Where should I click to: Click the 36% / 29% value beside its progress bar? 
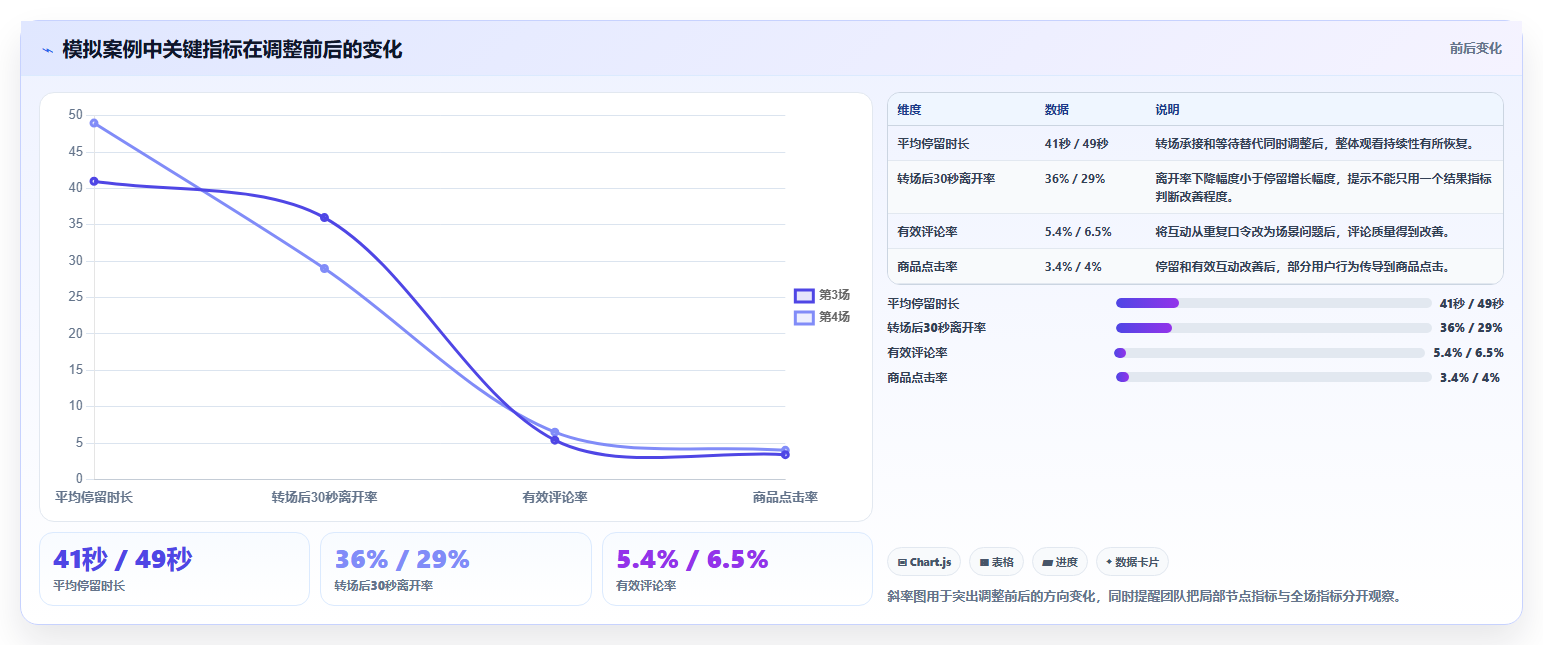[1471, 327]
